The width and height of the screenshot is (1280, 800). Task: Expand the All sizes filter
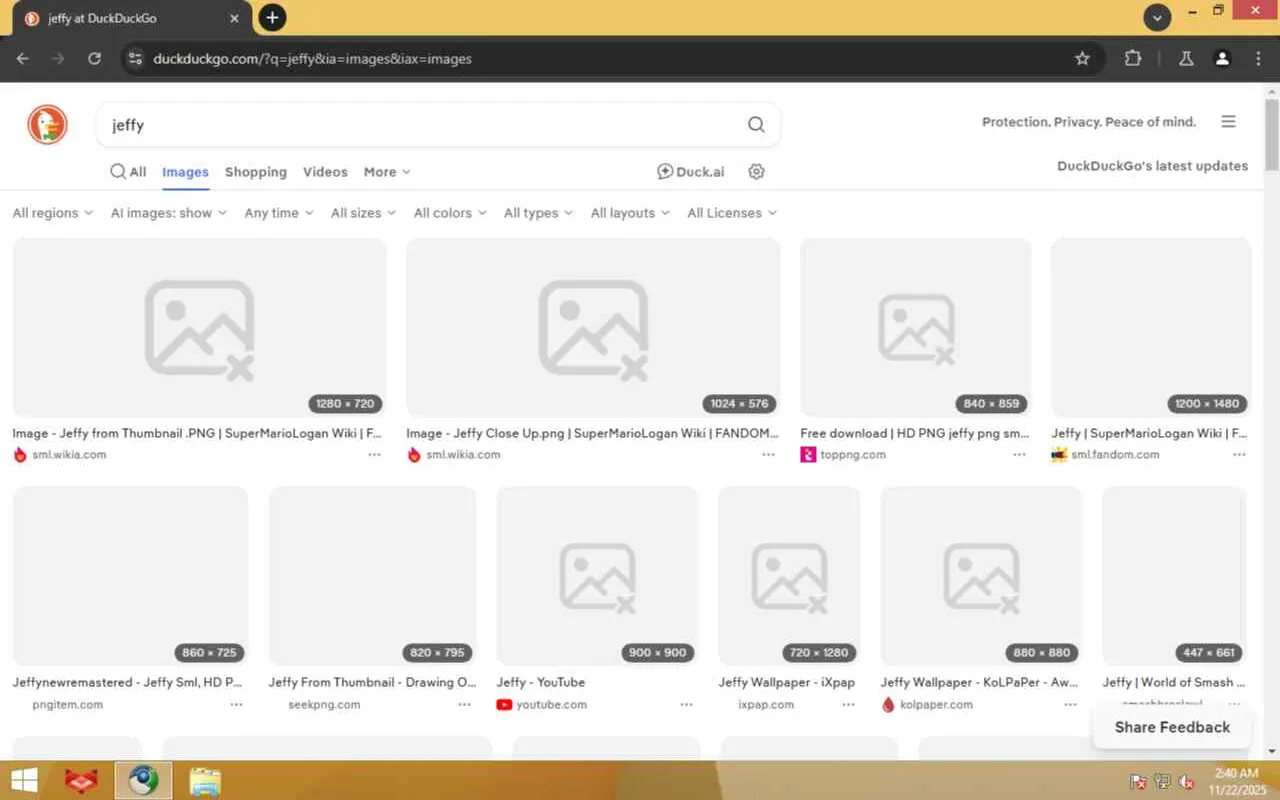(364, 213)
